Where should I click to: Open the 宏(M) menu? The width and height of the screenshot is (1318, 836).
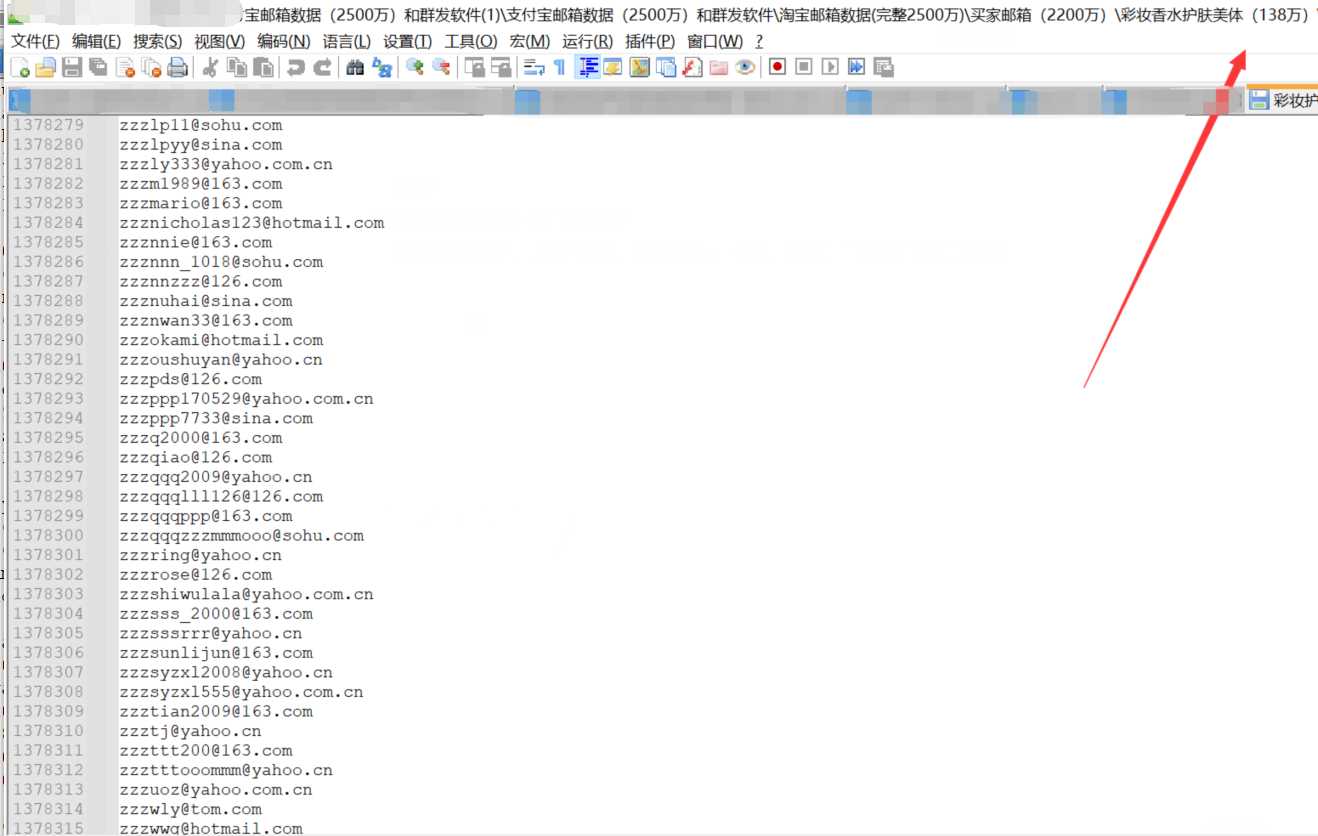(x=530, y=41)
